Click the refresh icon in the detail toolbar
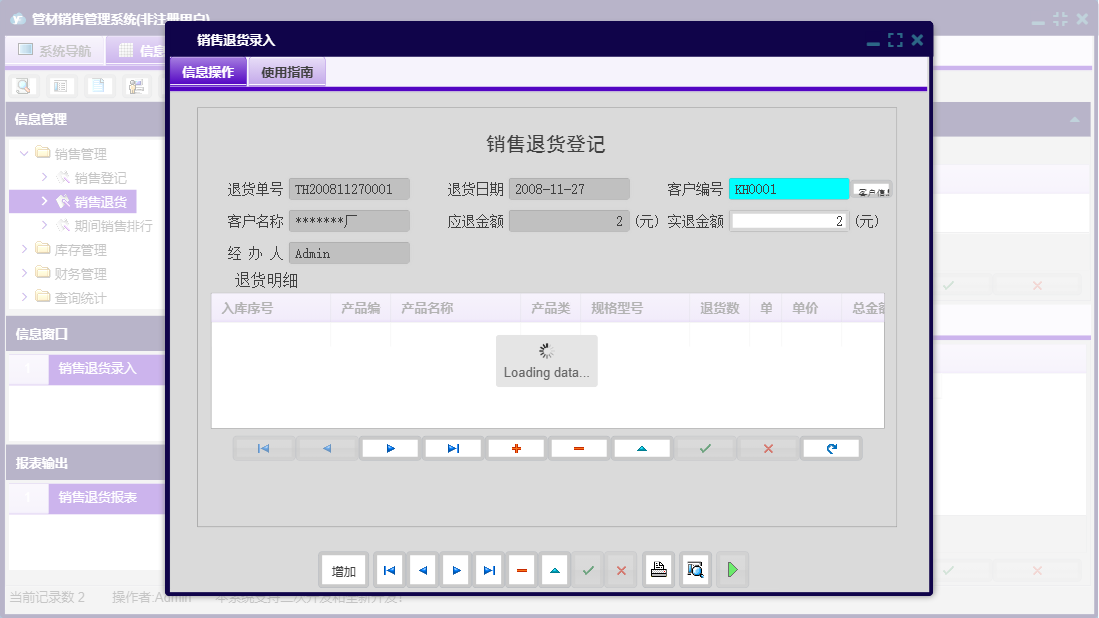 (831, 448)
